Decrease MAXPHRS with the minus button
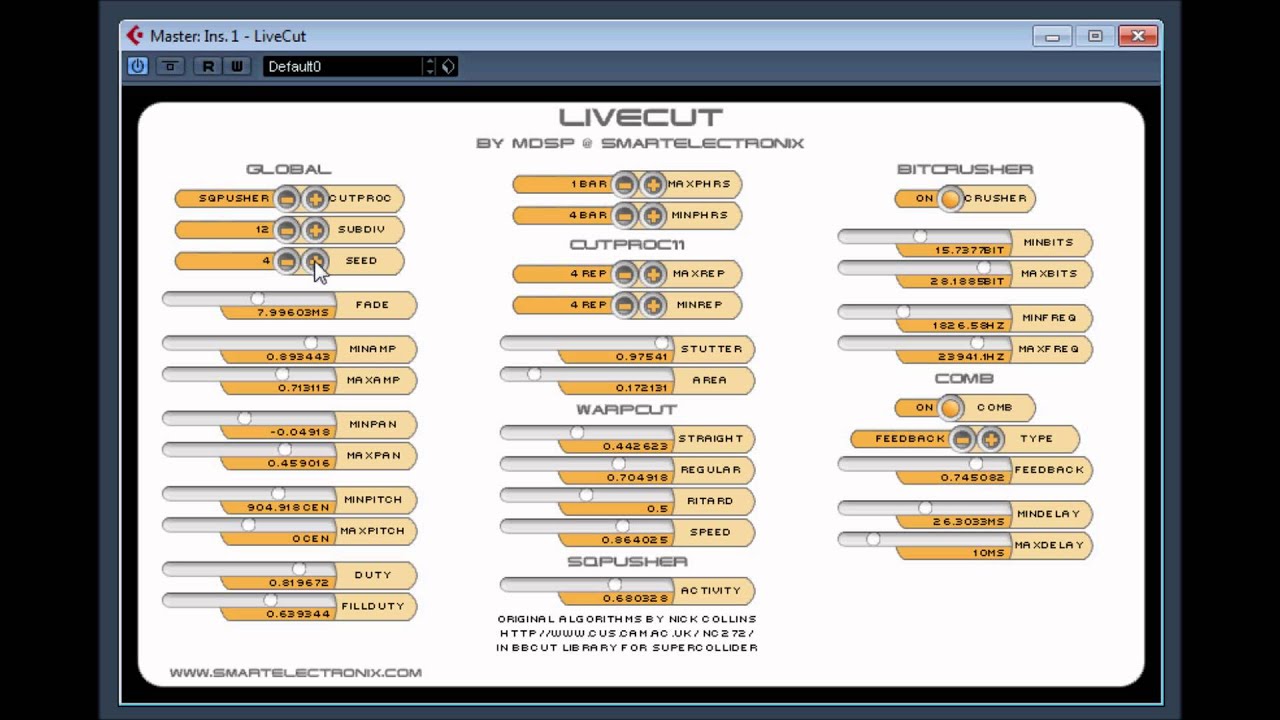Viewport: 1280px width, 720px height. pyautogui.click(x=625, y=184)
